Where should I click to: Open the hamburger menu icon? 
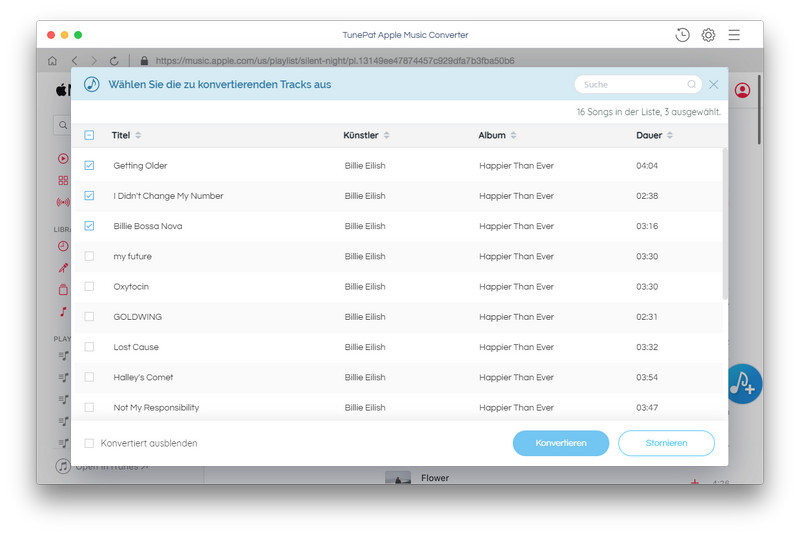tap(734, 35)
